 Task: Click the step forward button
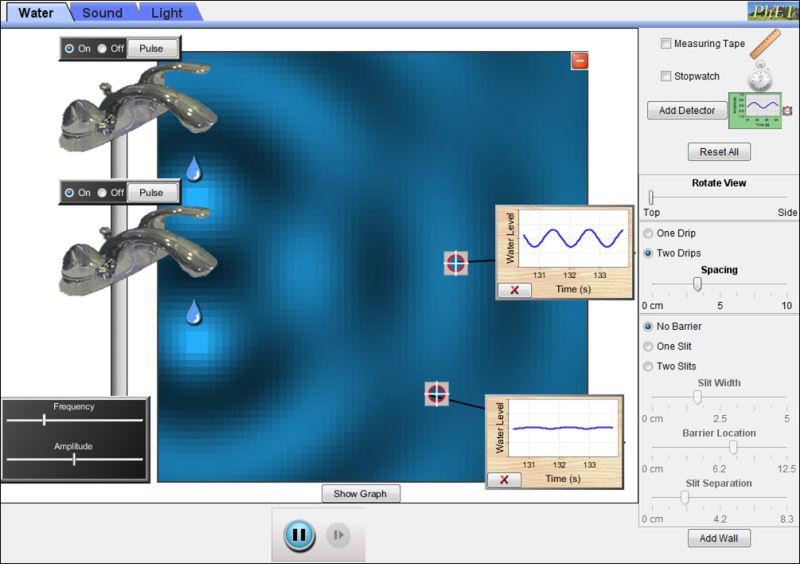click(x=339, y=535)
